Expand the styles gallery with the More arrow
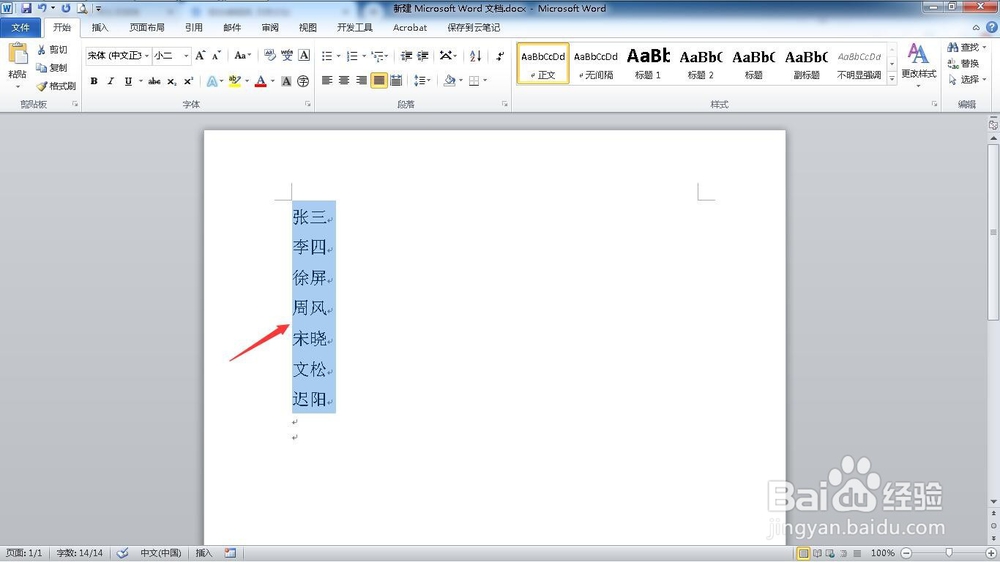Viewport: 1000px width, 562px height. [x=892, y=77]
